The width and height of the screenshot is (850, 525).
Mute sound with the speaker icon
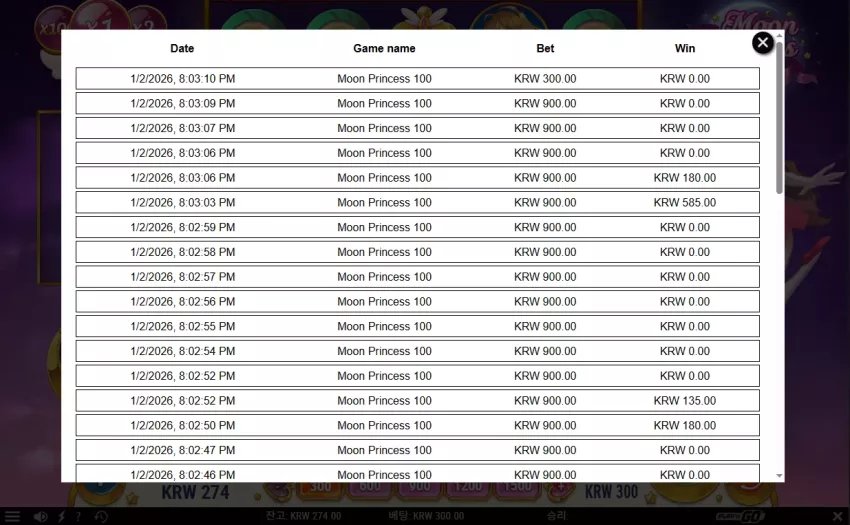click(41, 516)
